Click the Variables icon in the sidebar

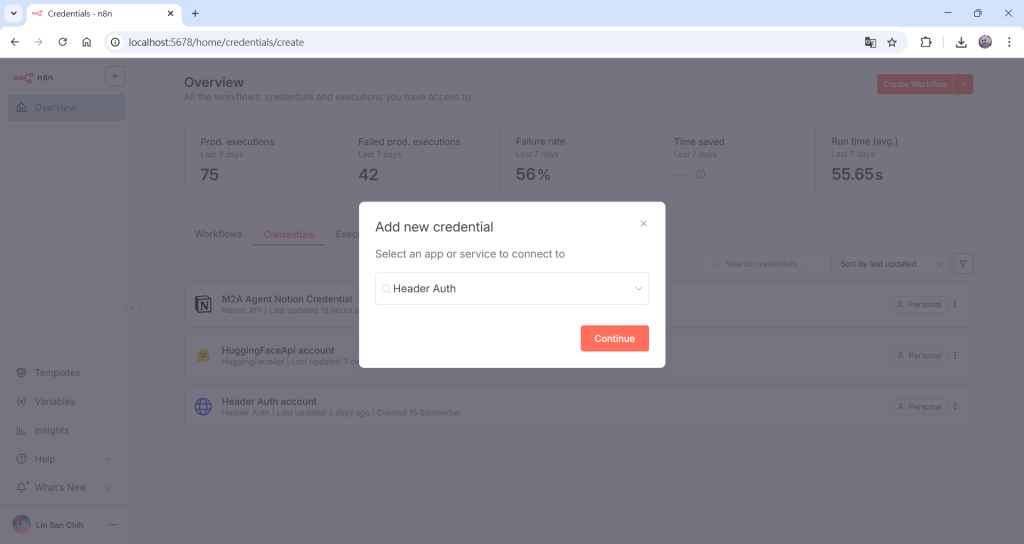[21, 402]
